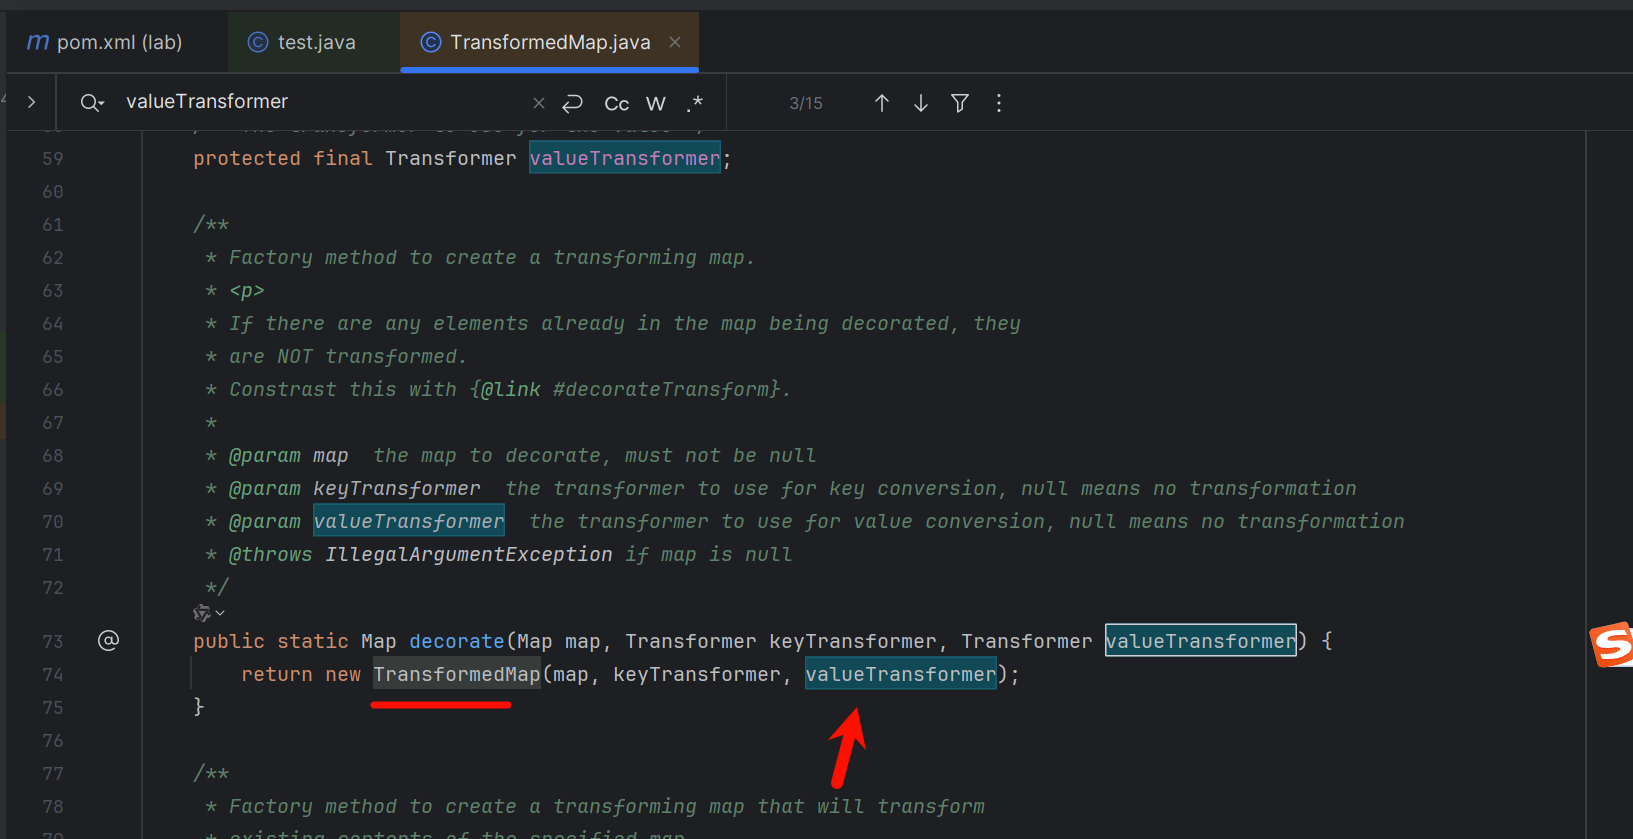
Task: Click the AI assistant icon above decorate method
Action: (x=202, y=613)
